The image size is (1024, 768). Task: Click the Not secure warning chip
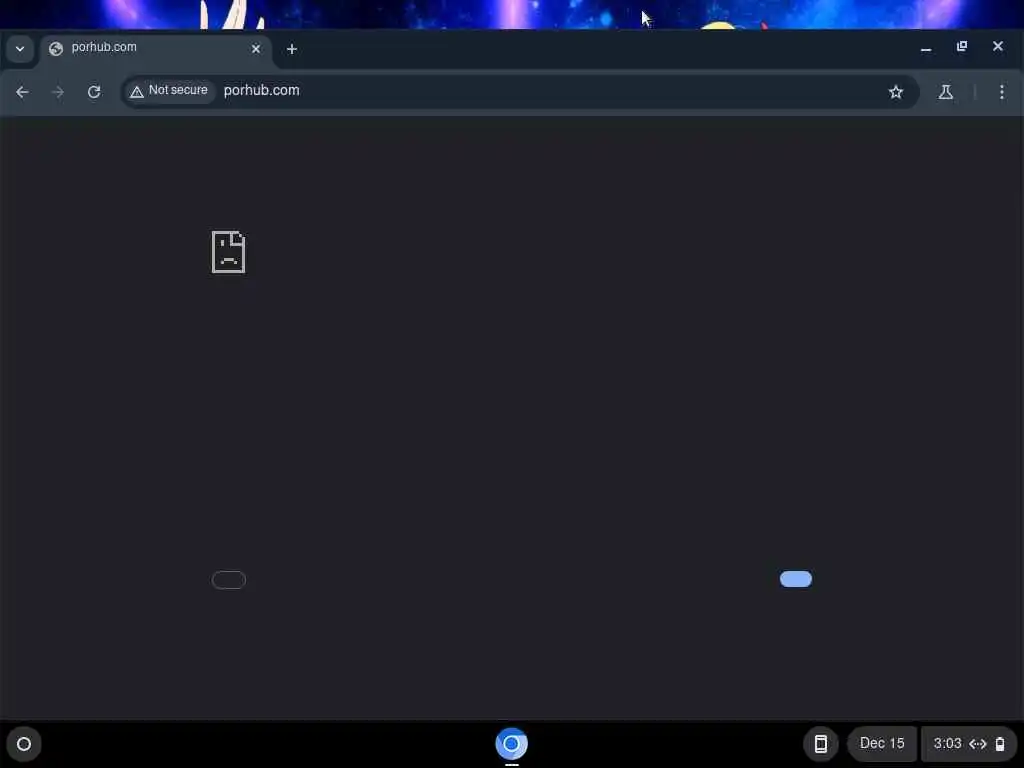click(170, 91)
